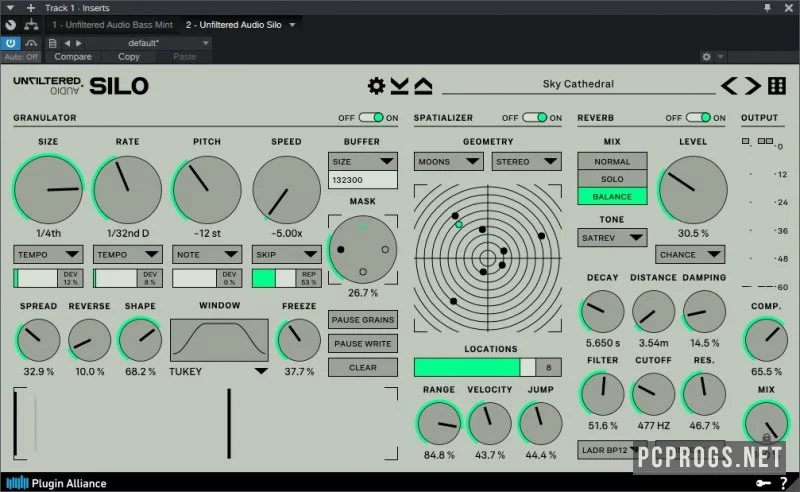Image resolution: width=800 pixels, height=492 pixels.
Task: Open the help question mark
Action: tap(784, 483)
